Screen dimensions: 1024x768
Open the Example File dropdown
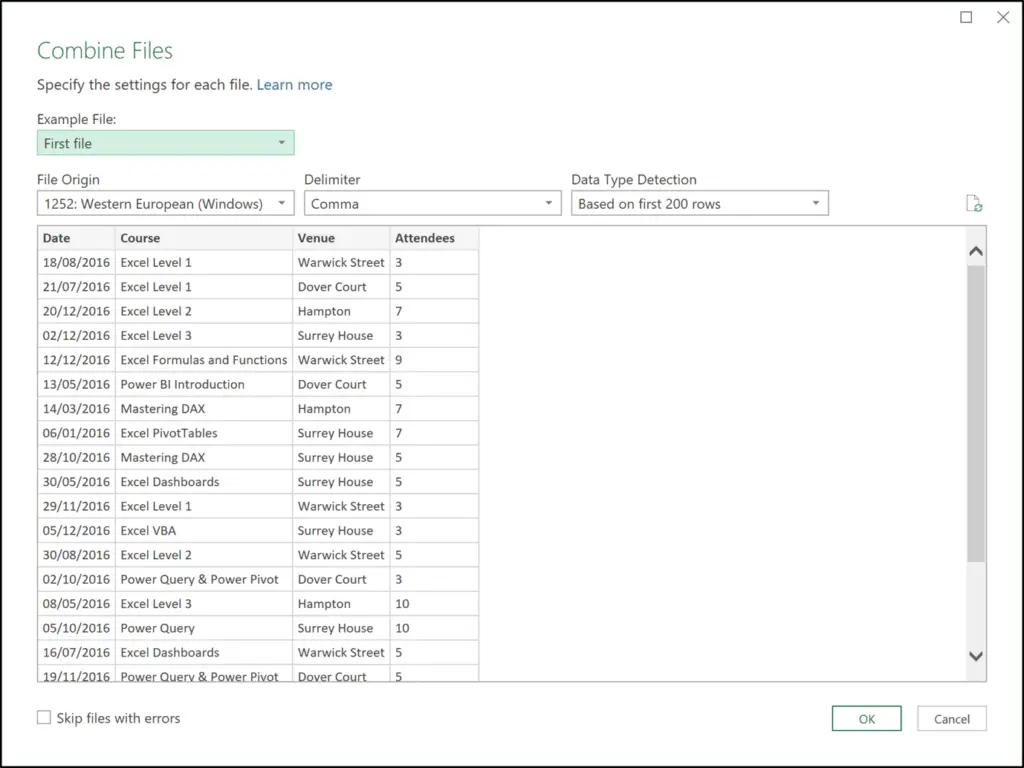click(283, 142)
